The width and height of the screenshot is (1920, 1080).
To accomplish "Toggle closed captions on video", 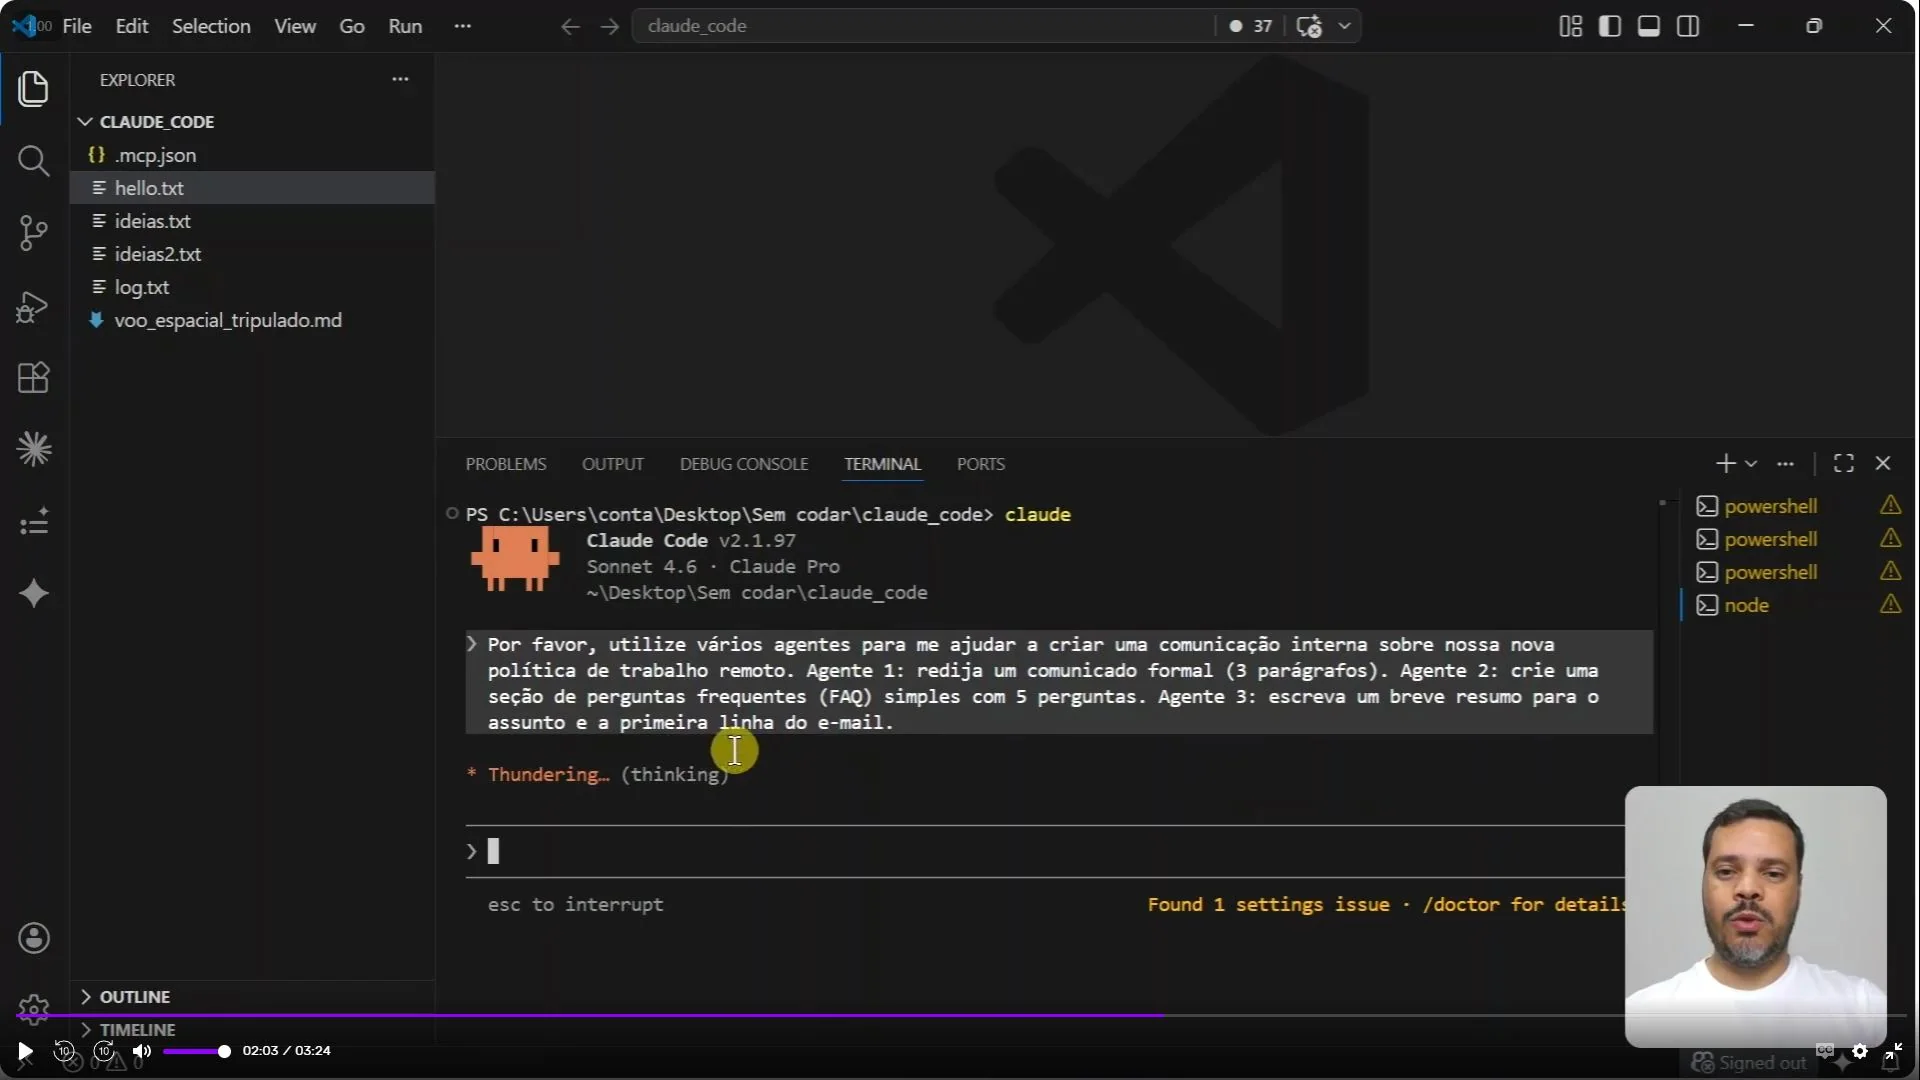I will [1825, 1051].
